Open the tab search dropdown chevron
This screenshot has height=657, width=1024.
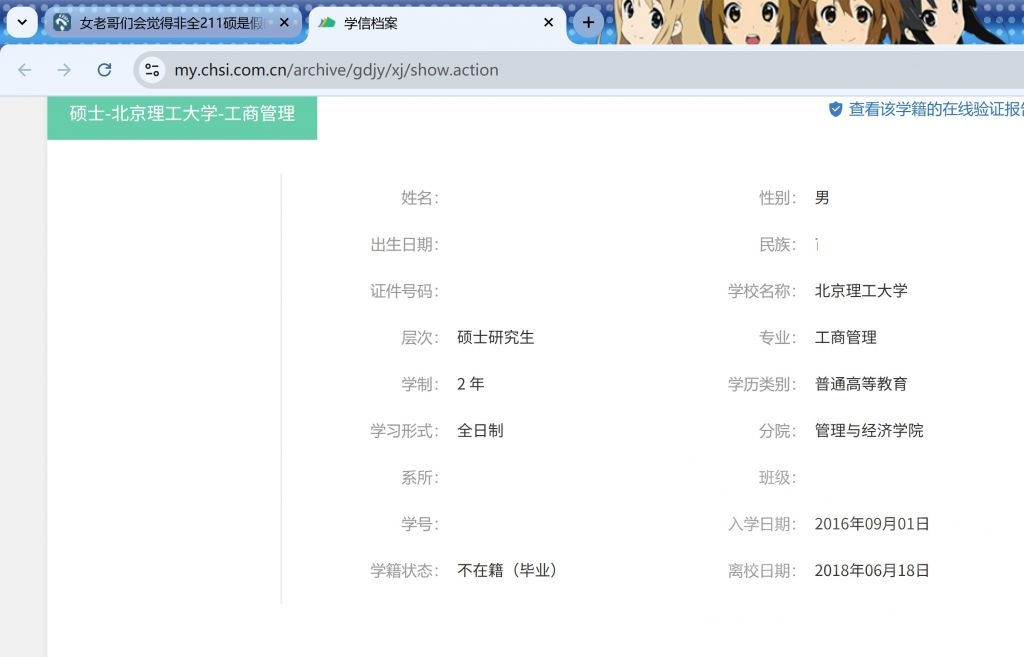[20, 21]
